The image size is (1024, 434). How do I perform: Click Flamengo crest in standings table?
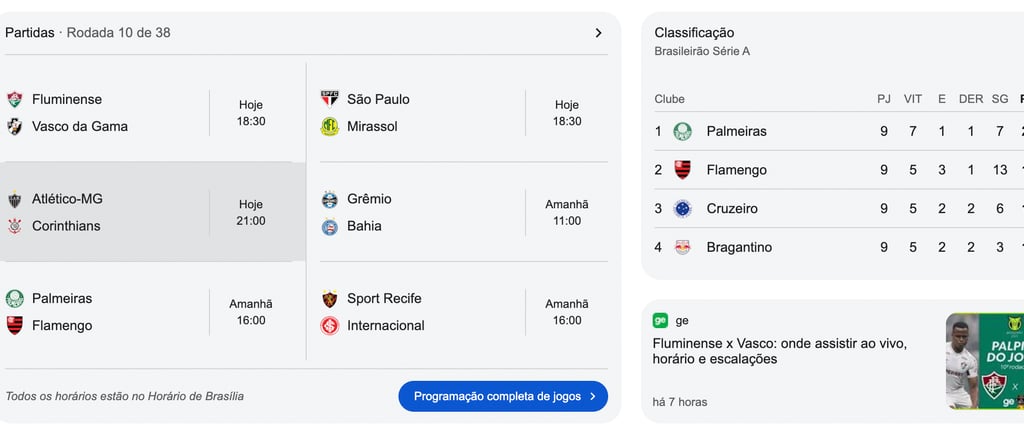[682, 170]
